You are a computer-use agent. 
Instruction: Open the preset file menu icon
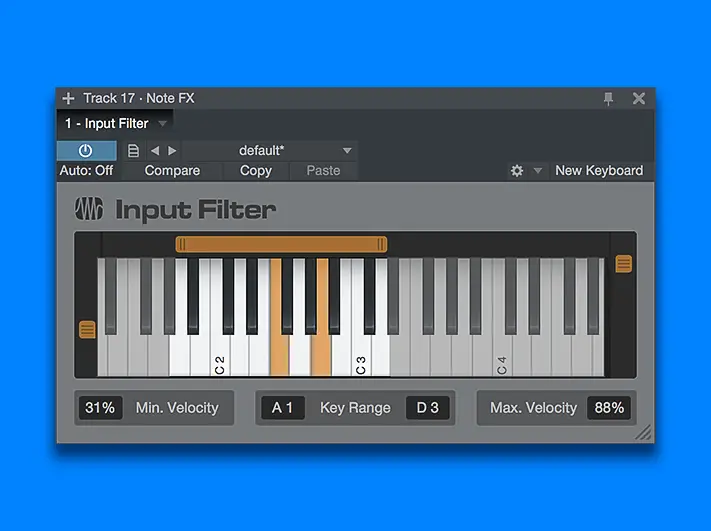coord(133,151)
